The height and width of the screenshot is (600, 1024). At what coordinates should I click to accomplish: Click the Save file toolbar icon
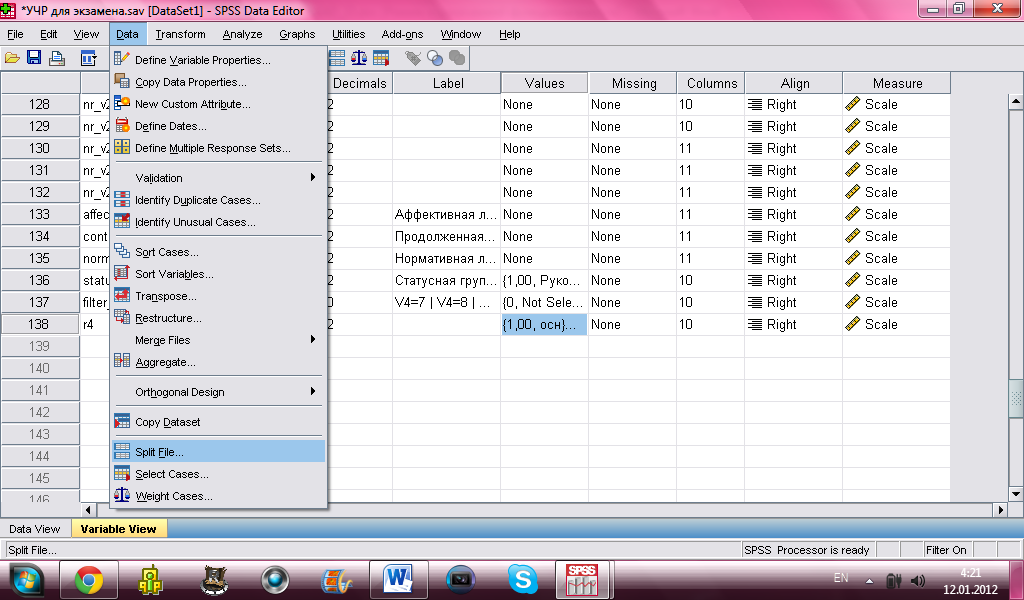point(34,59)
